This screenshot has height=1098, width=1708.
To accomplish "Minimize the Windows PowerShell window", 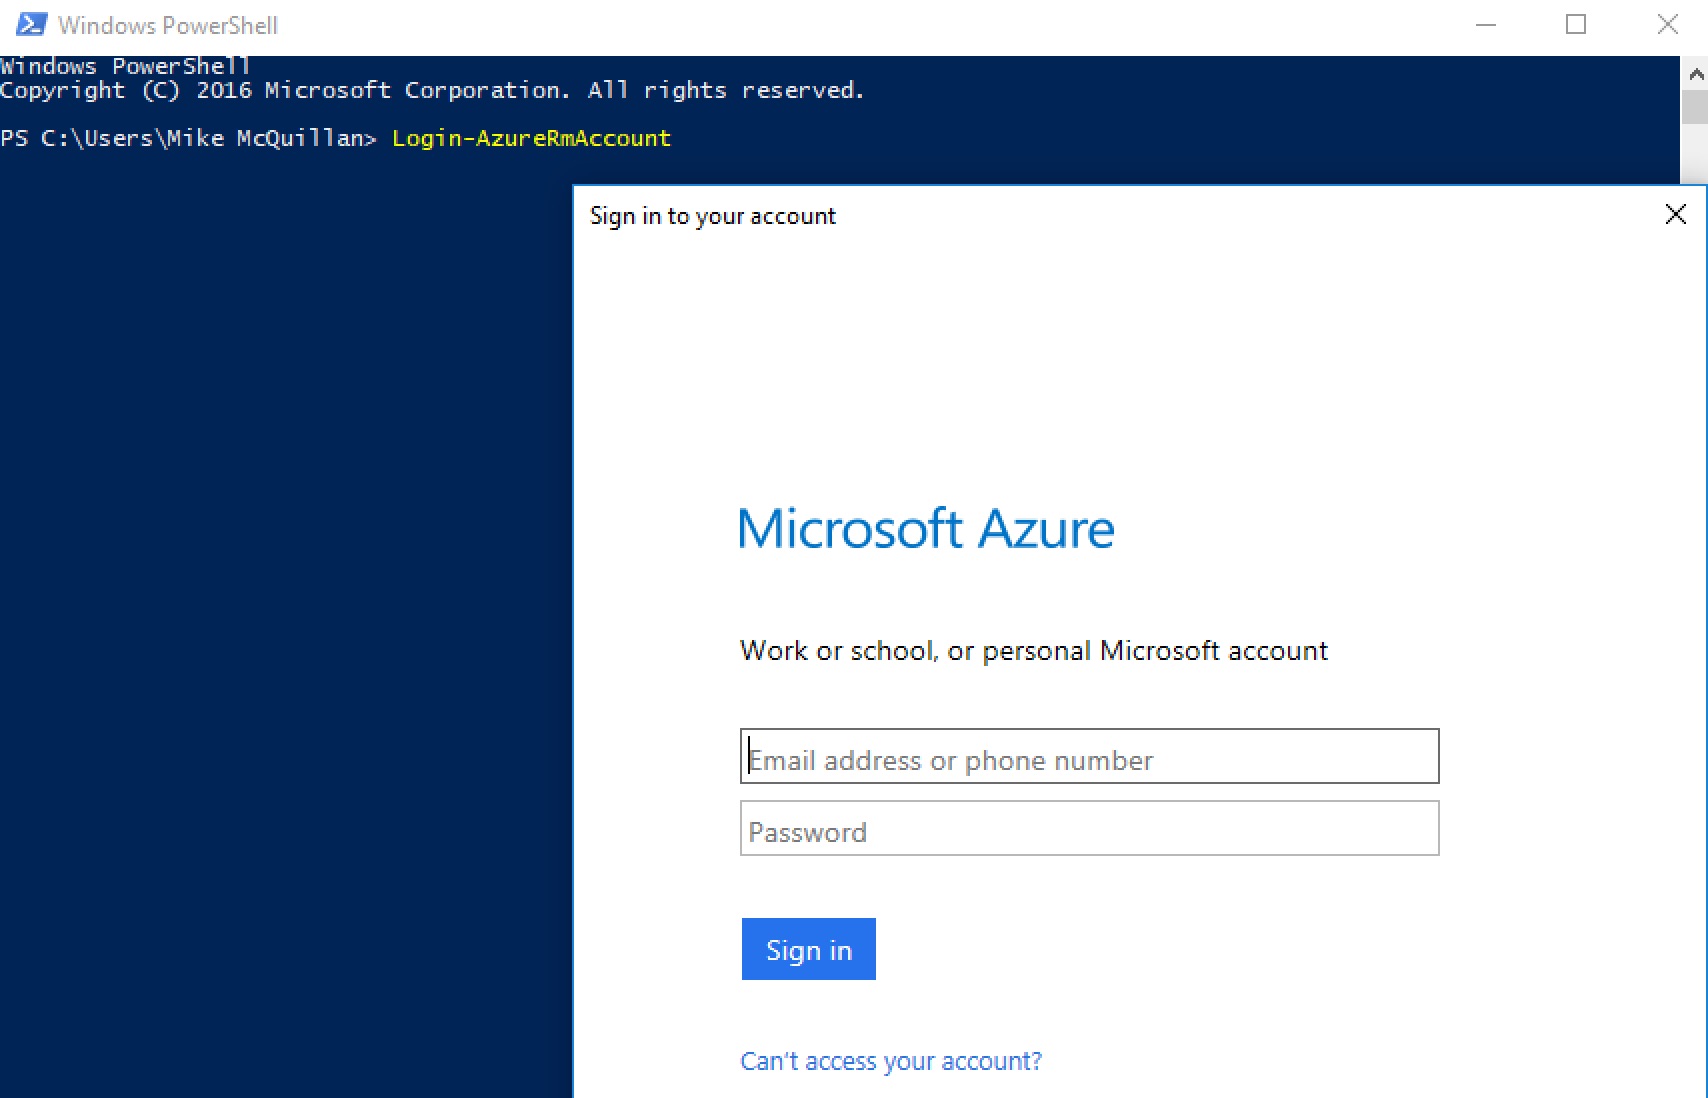I will (x=1486, y=25).
